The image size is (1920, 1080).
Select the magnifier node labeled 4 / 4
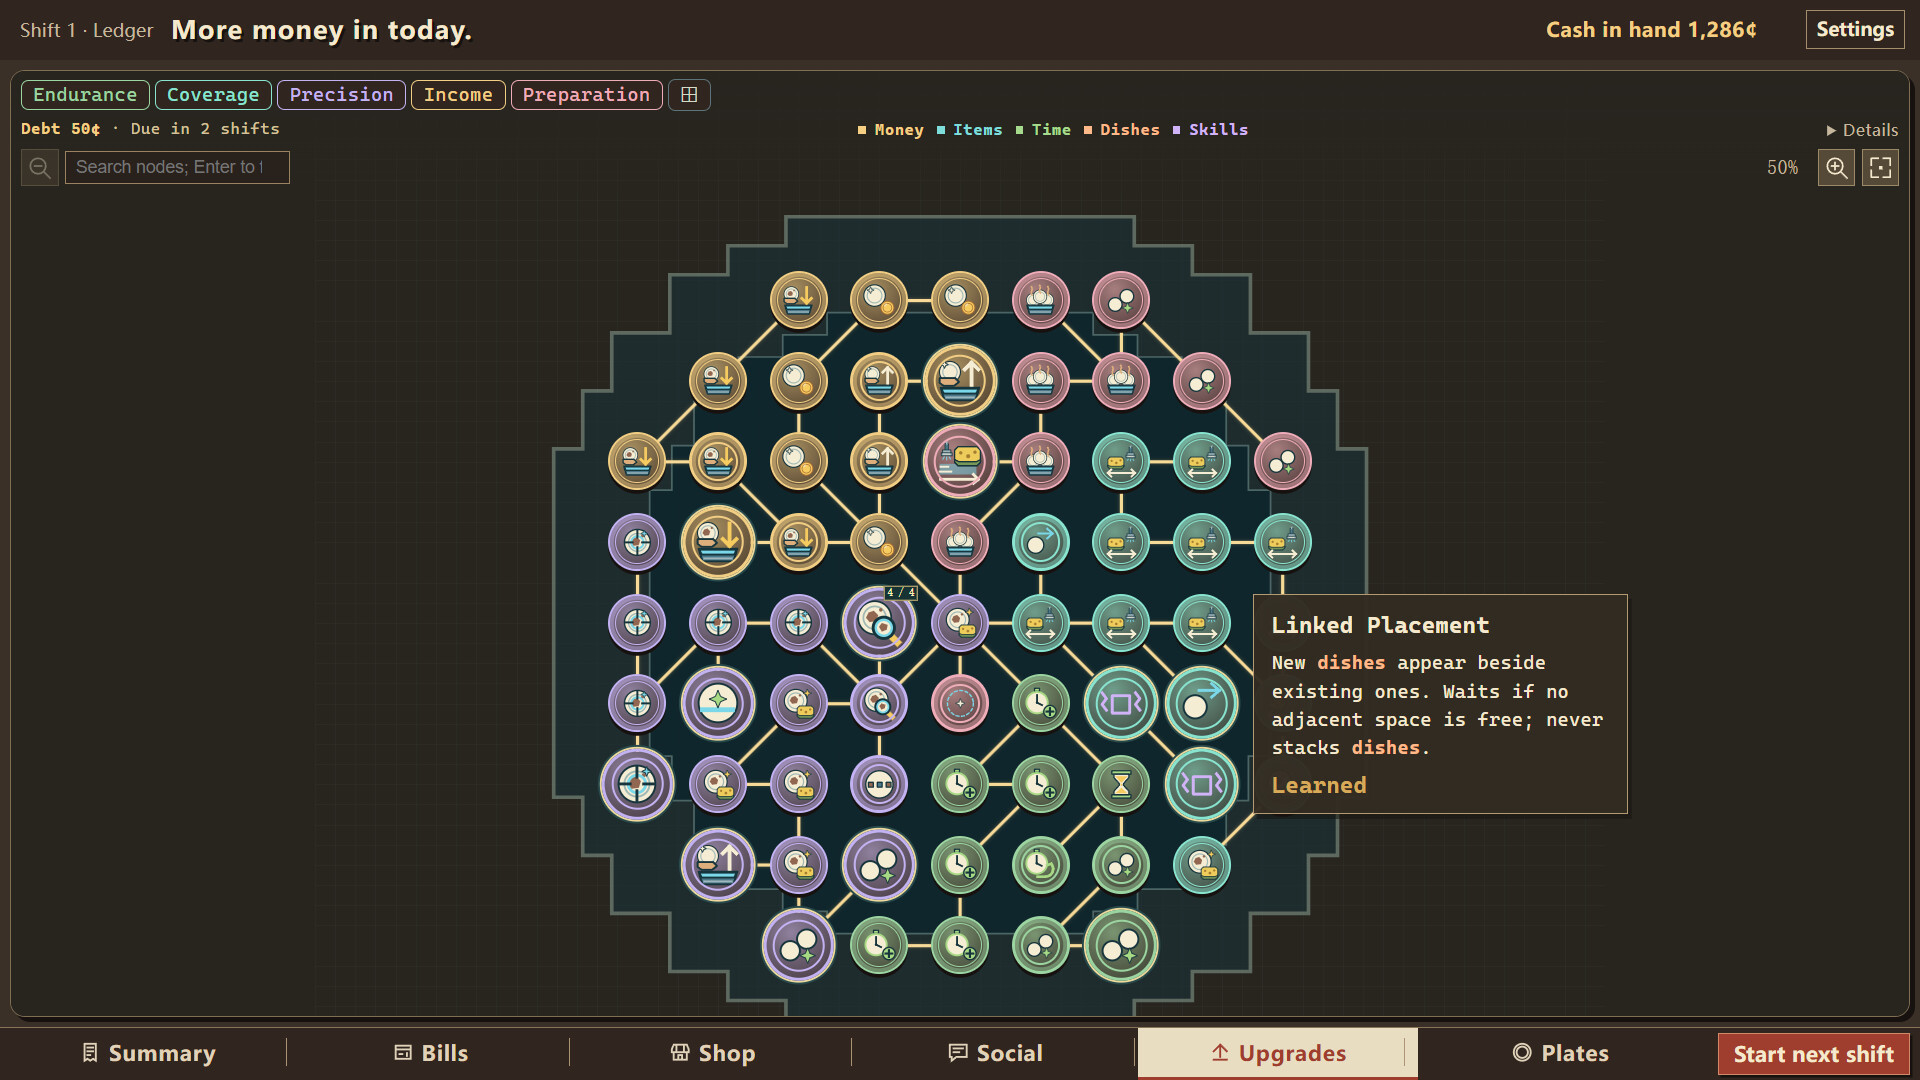(879, 623)
